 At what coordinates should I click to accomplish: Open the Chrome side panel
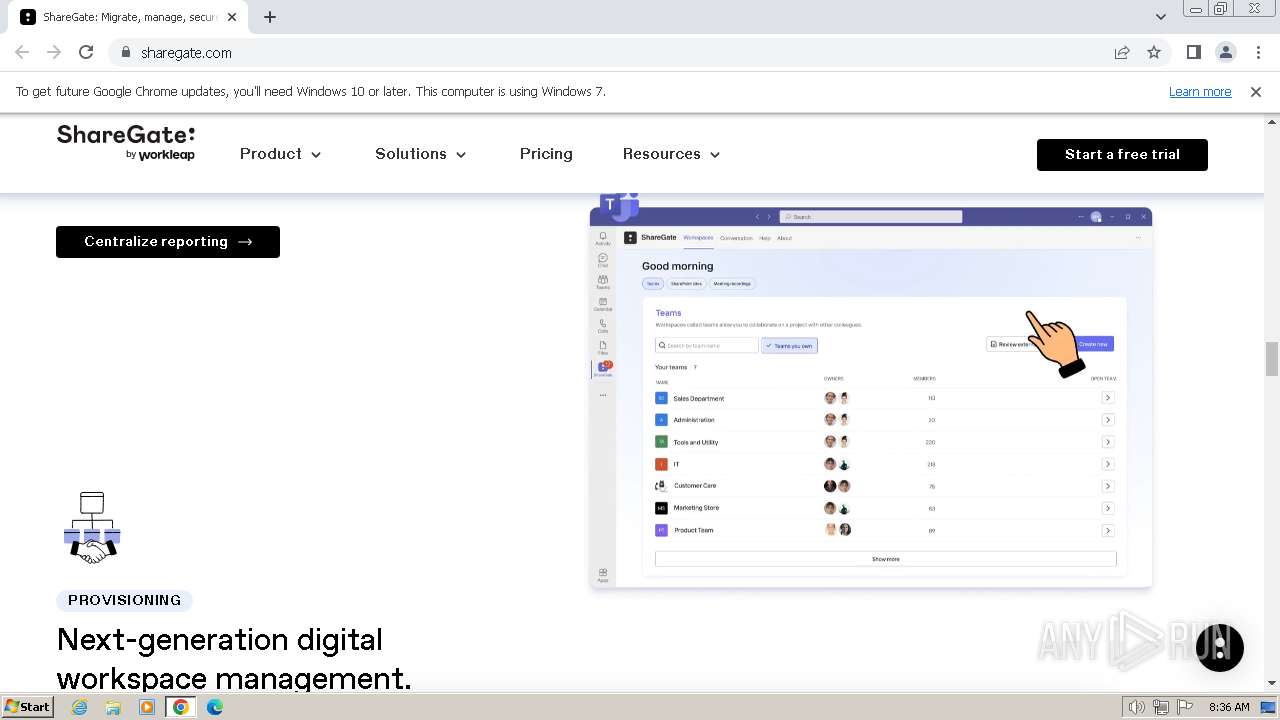click(x=1194, y=53)
